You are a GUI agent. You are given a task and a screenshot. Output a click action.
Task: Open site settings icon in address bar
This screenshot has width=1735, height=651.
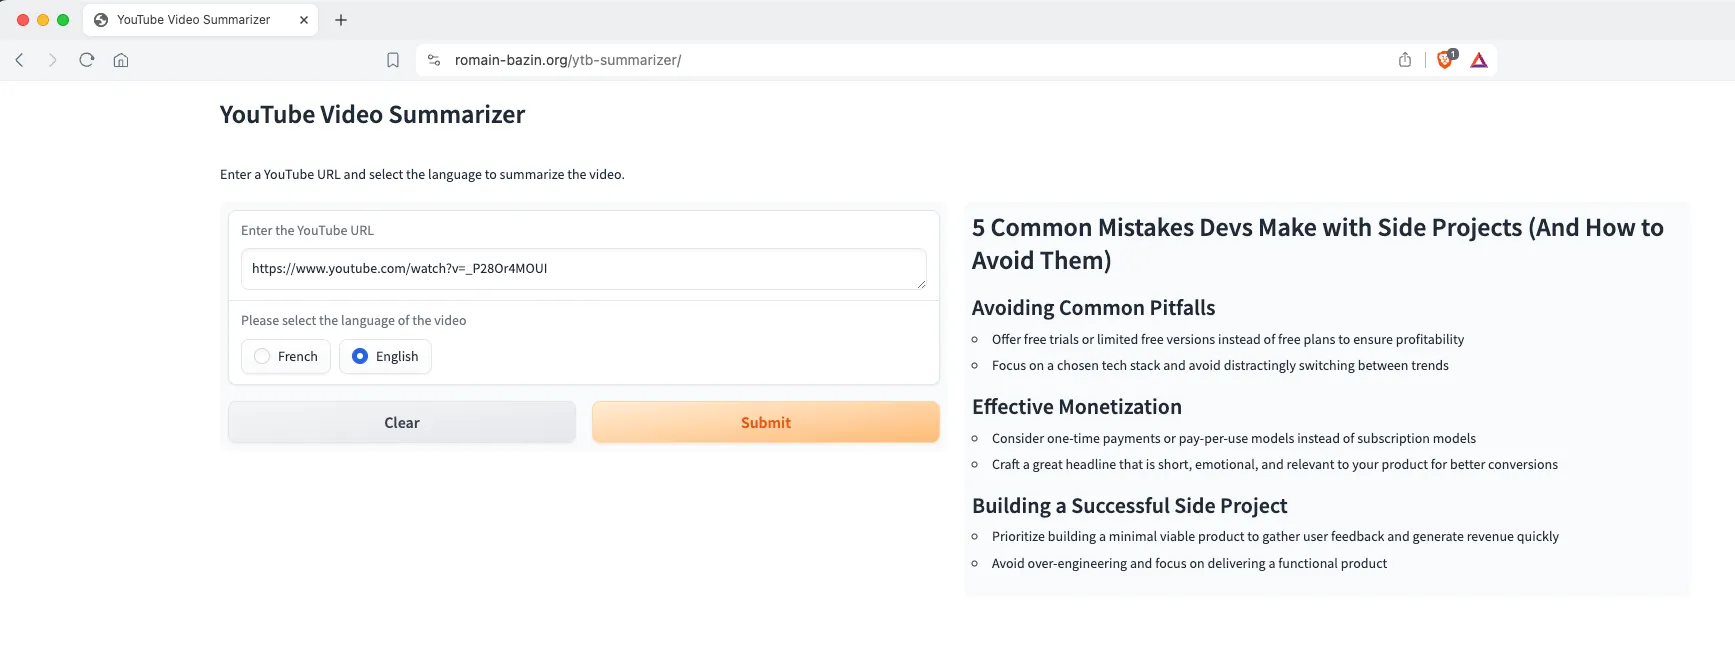click(434, 60)
